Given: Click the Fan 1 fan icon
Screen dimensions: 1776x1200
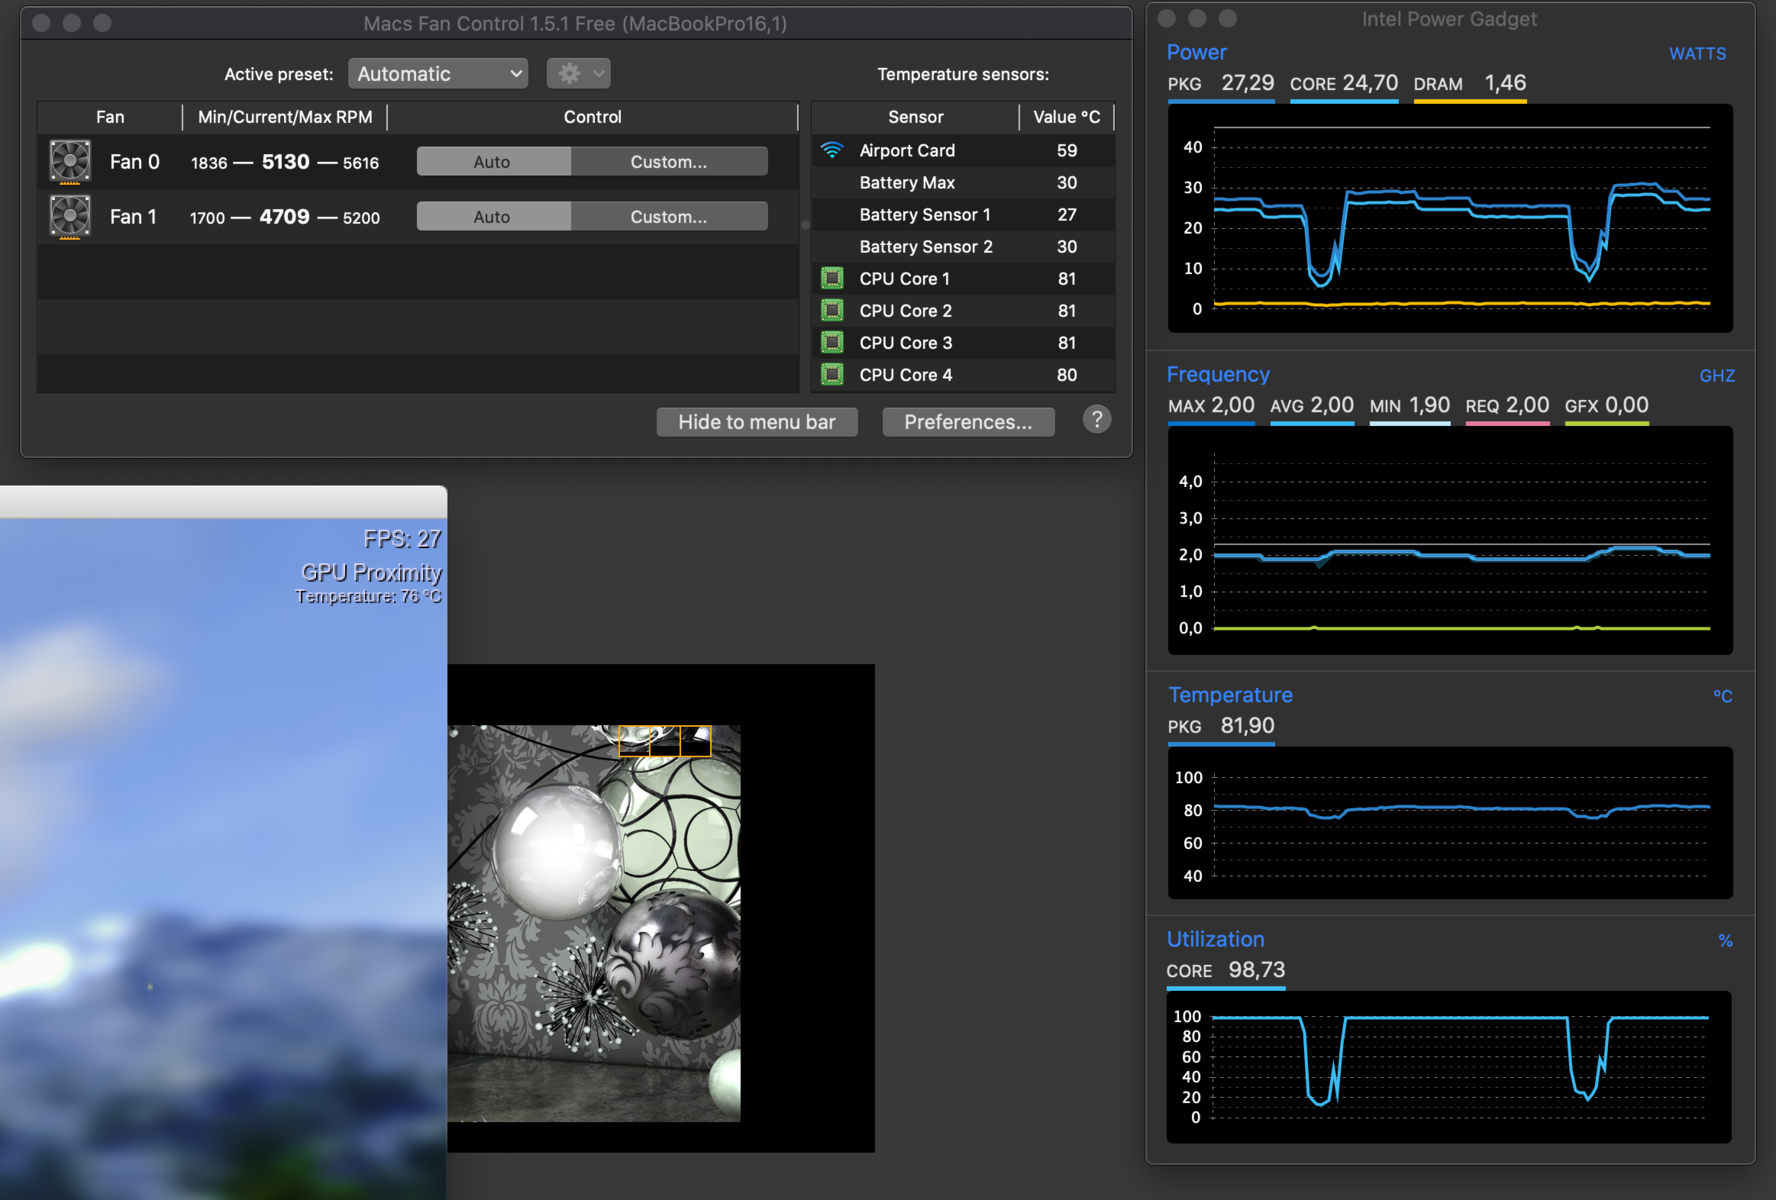Looking at the screenshot, I should coord(70,217).
